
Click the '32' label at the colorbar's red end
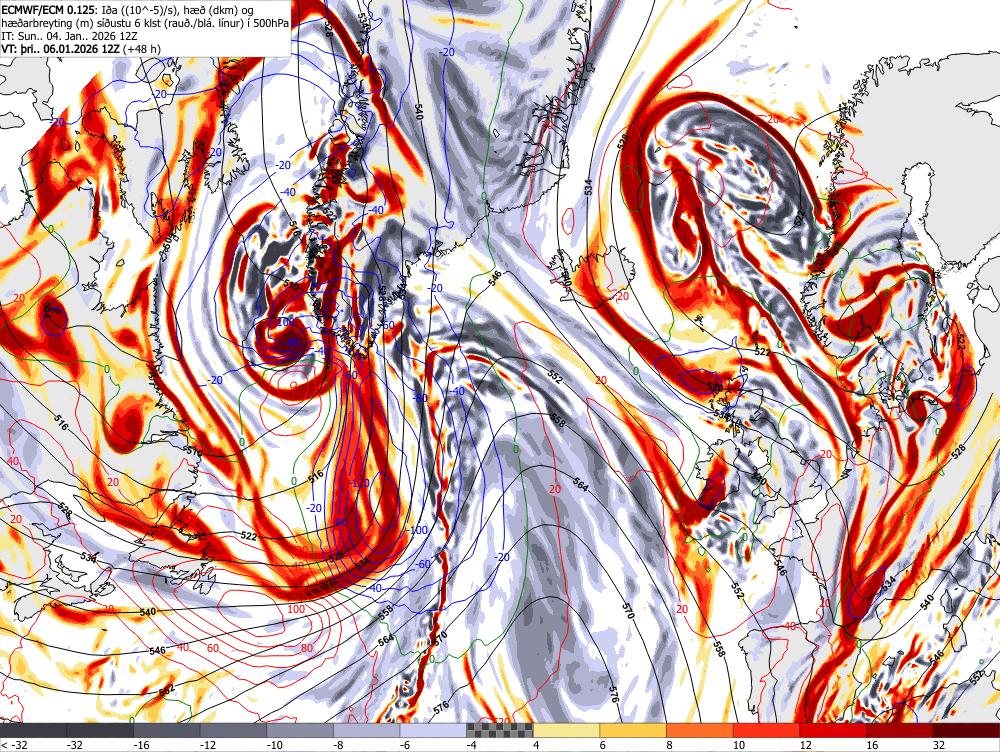938,745
